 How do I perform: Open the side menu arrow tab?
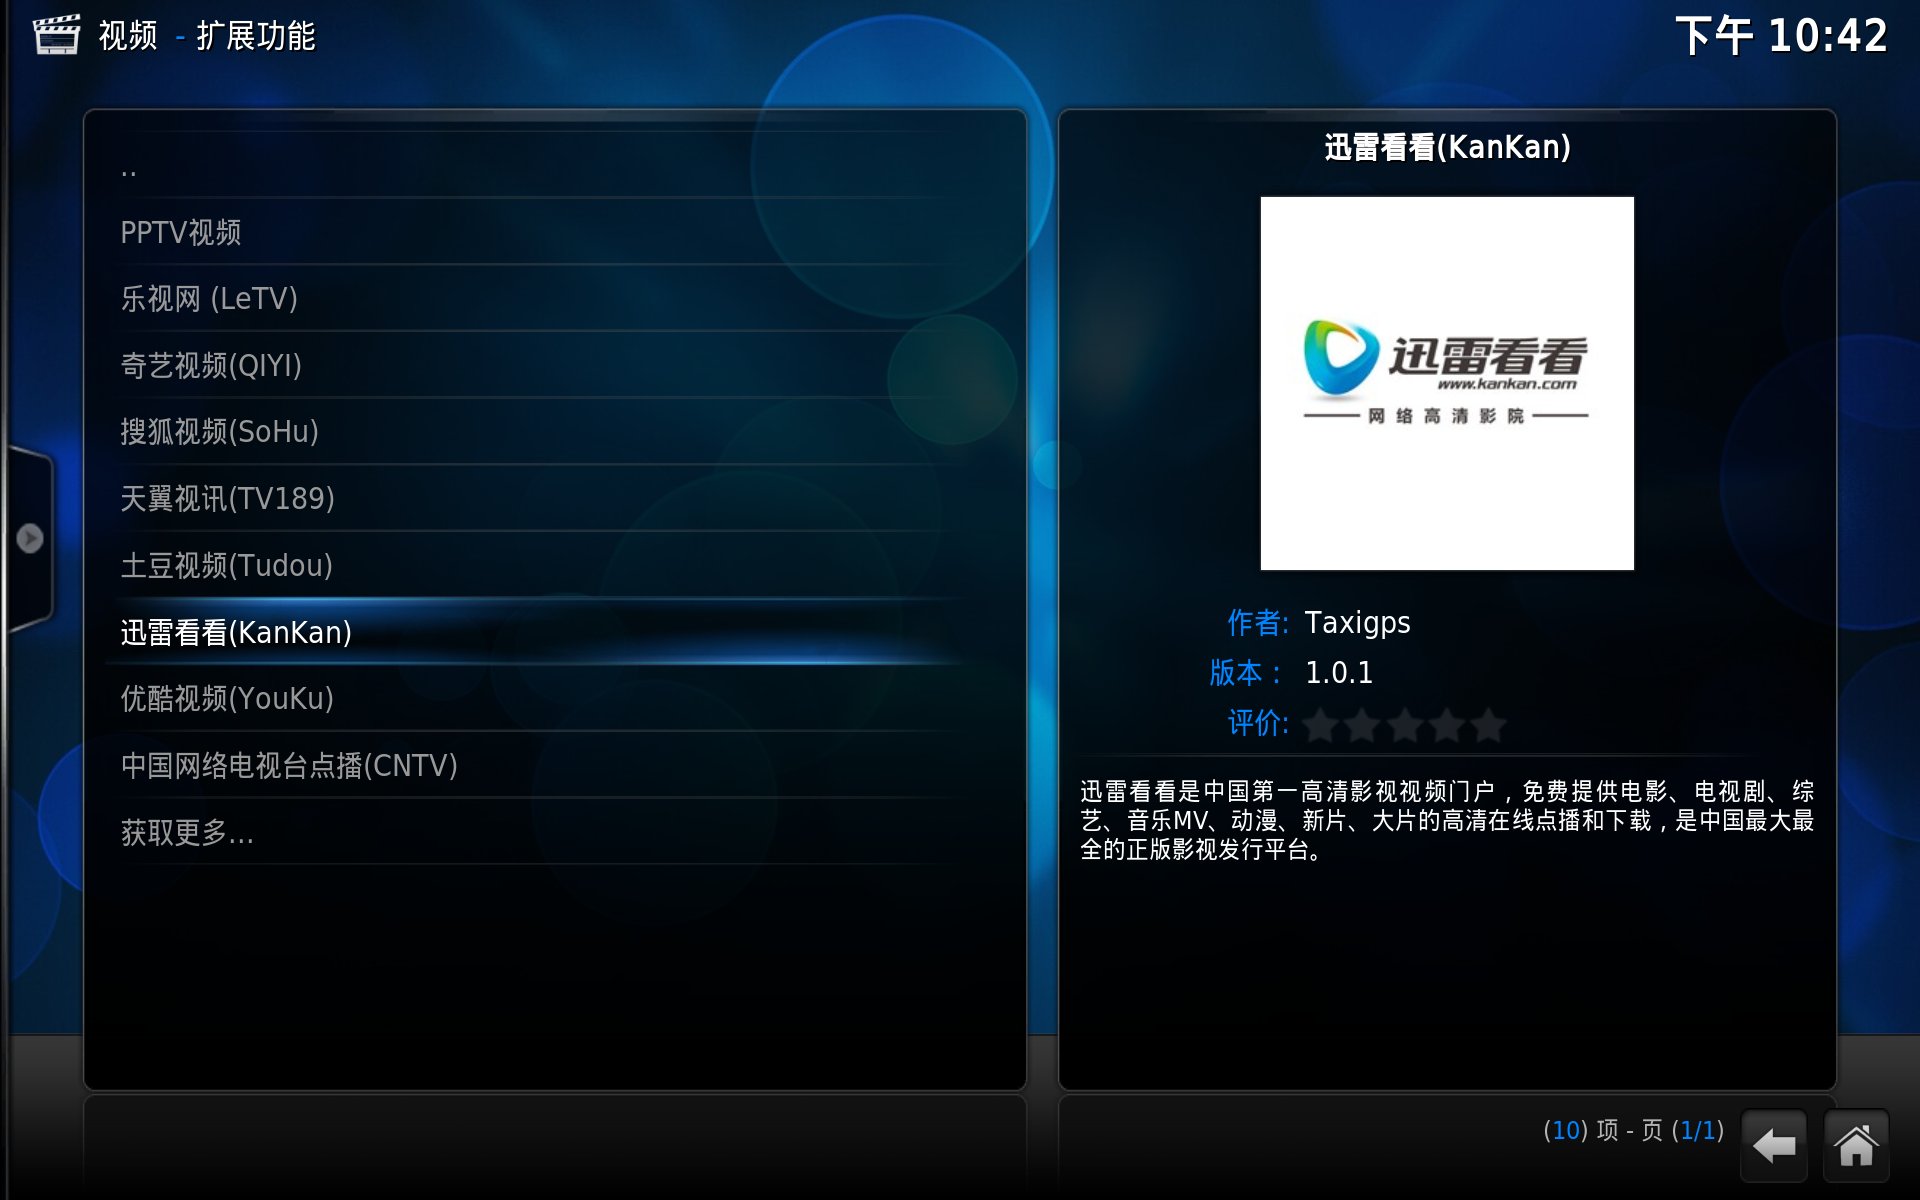point(29,539)
